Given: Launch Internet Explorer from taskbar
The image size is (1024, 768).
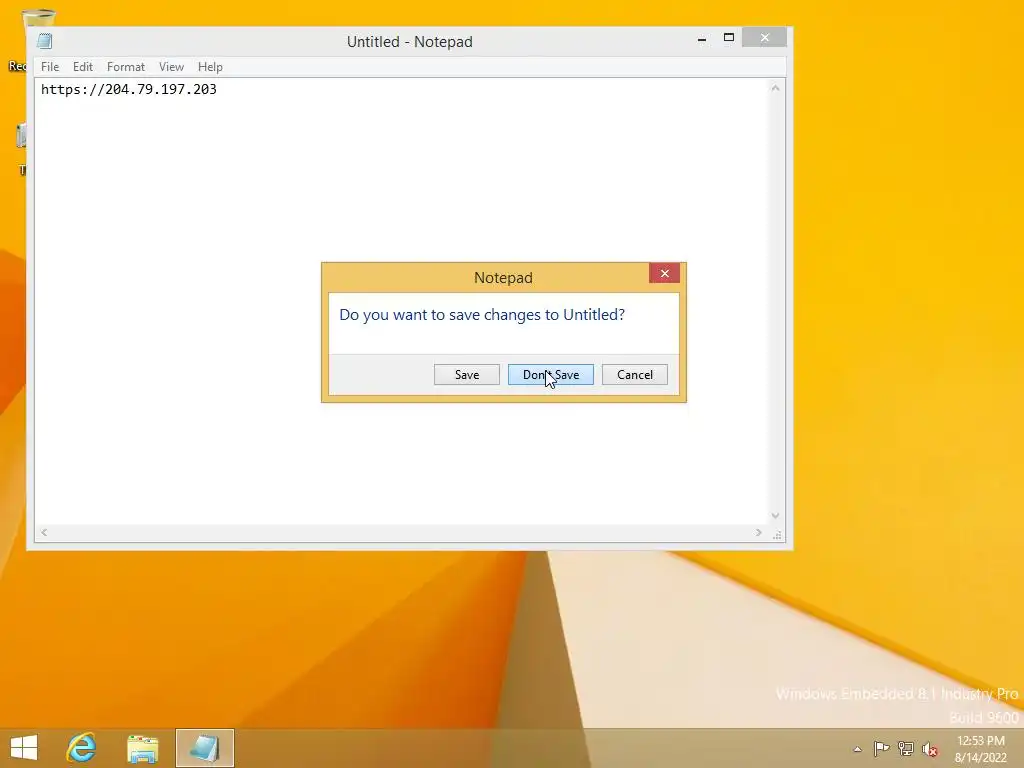Looking at the screenshot, I should tap(82, 748).
